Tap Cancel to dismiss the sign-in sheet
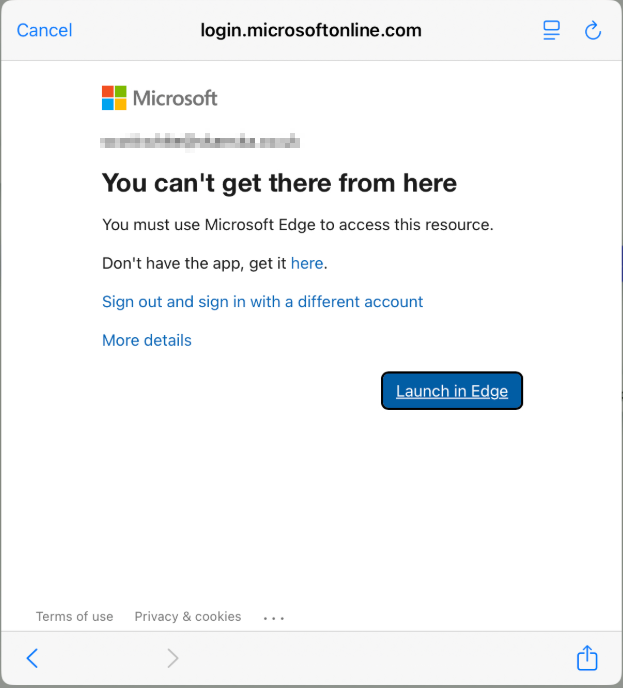The image size is (623, 688). 44,30
